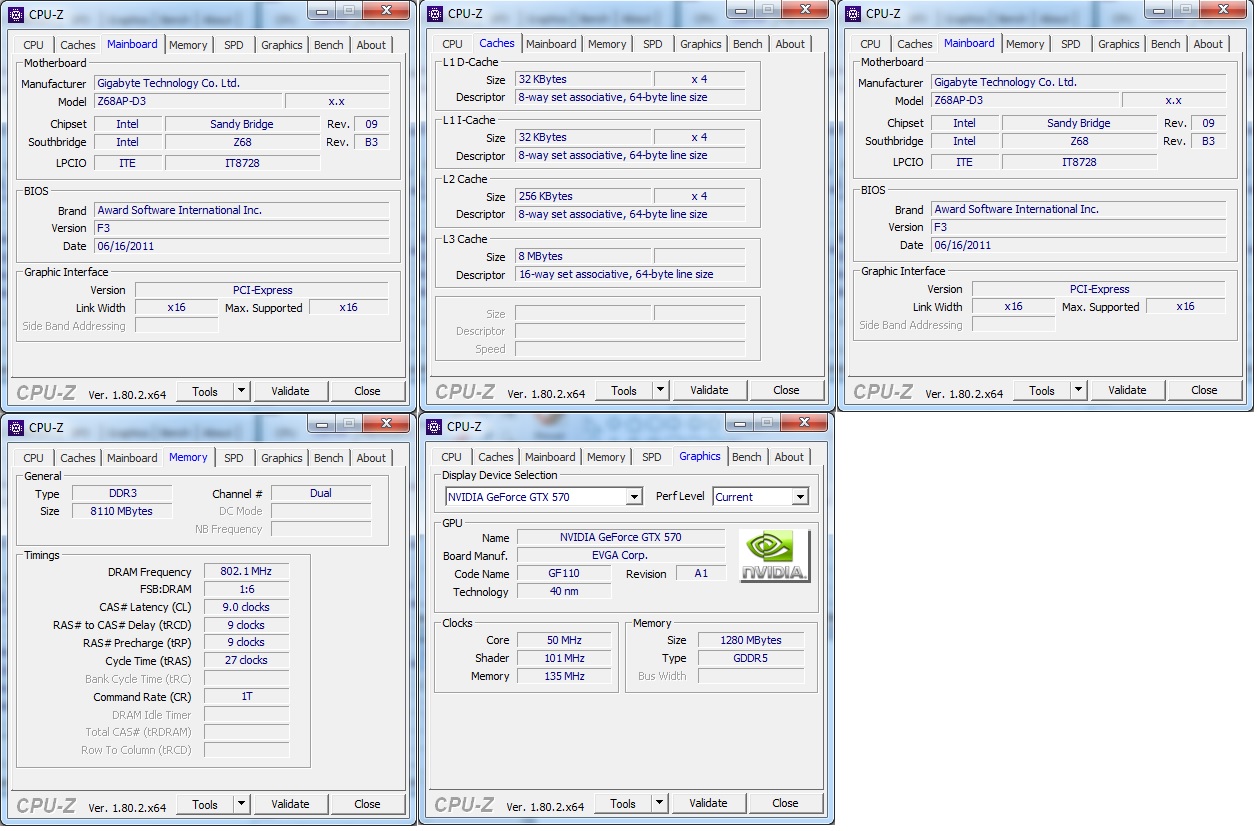Click the L2 Cache size value 256 KBytes

(x=583, y=196)
